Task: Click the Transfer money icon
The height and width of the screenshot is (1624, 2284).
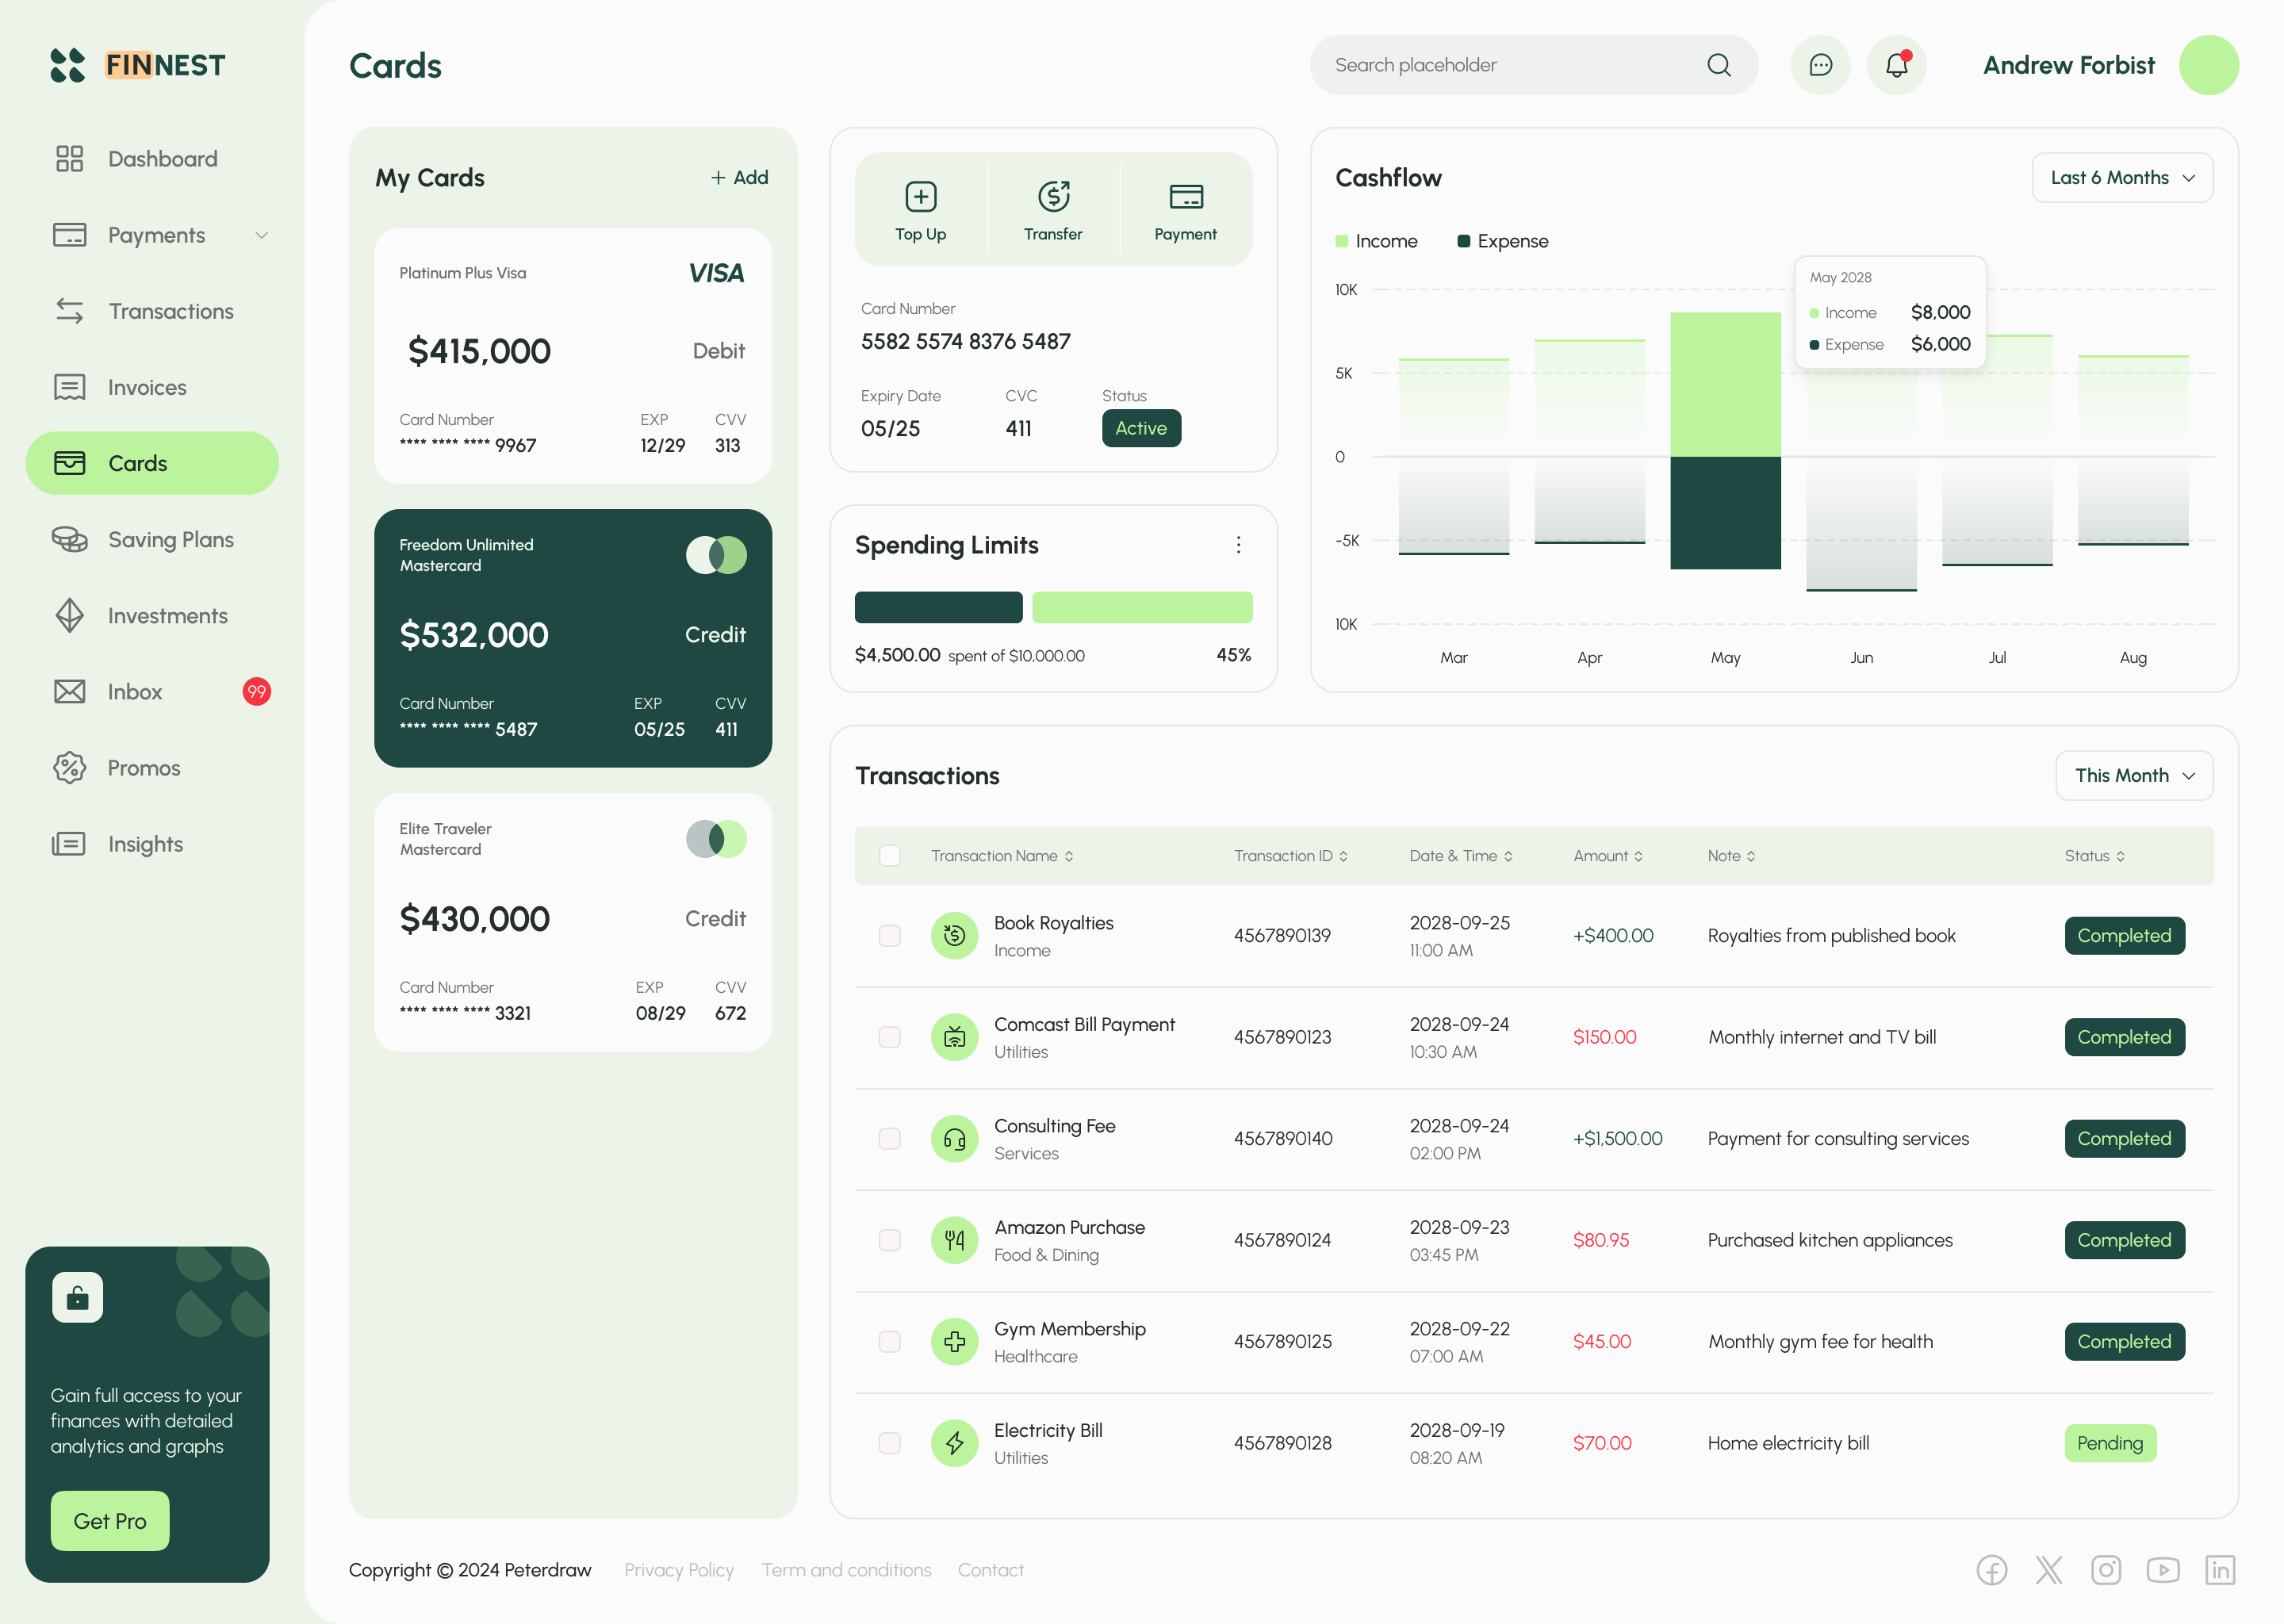Action: (1053, 197)
